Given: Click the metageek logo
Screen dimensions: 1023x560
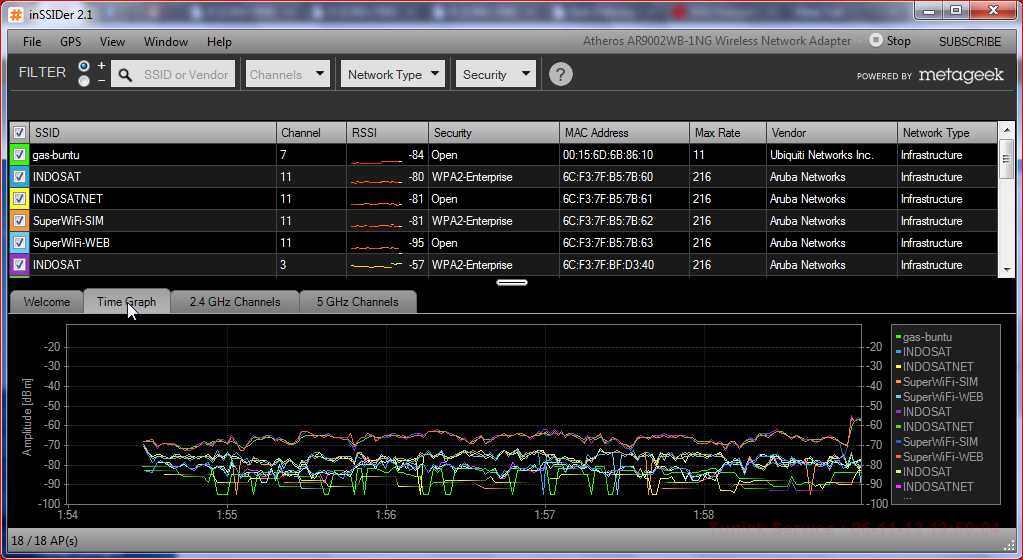Looking at the screenshot, I should click(961, 75).
